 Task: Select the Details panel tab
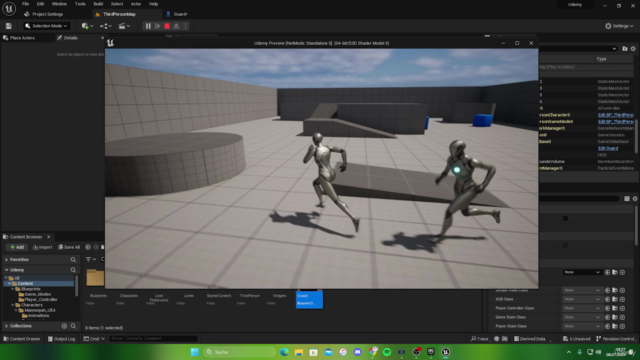point(67,38)
